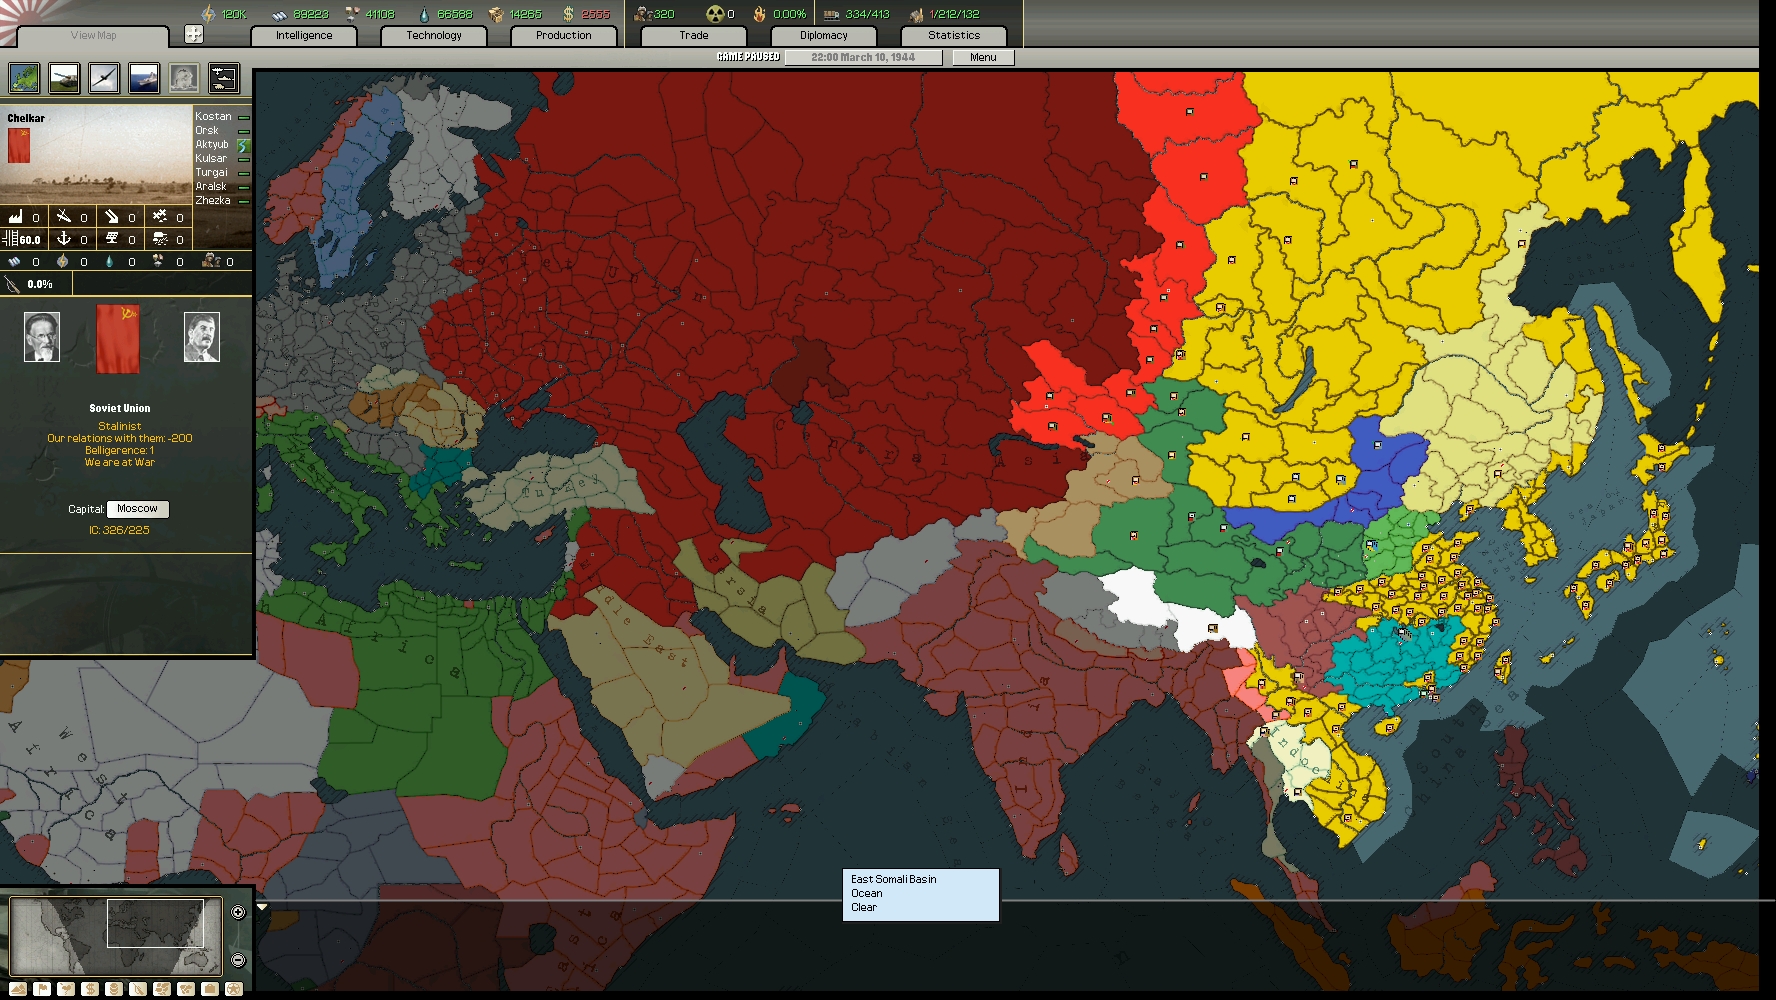Switch to coin stack supply map mode
This screenshot has width=1776, height=1000.
(x=114, y=989)
